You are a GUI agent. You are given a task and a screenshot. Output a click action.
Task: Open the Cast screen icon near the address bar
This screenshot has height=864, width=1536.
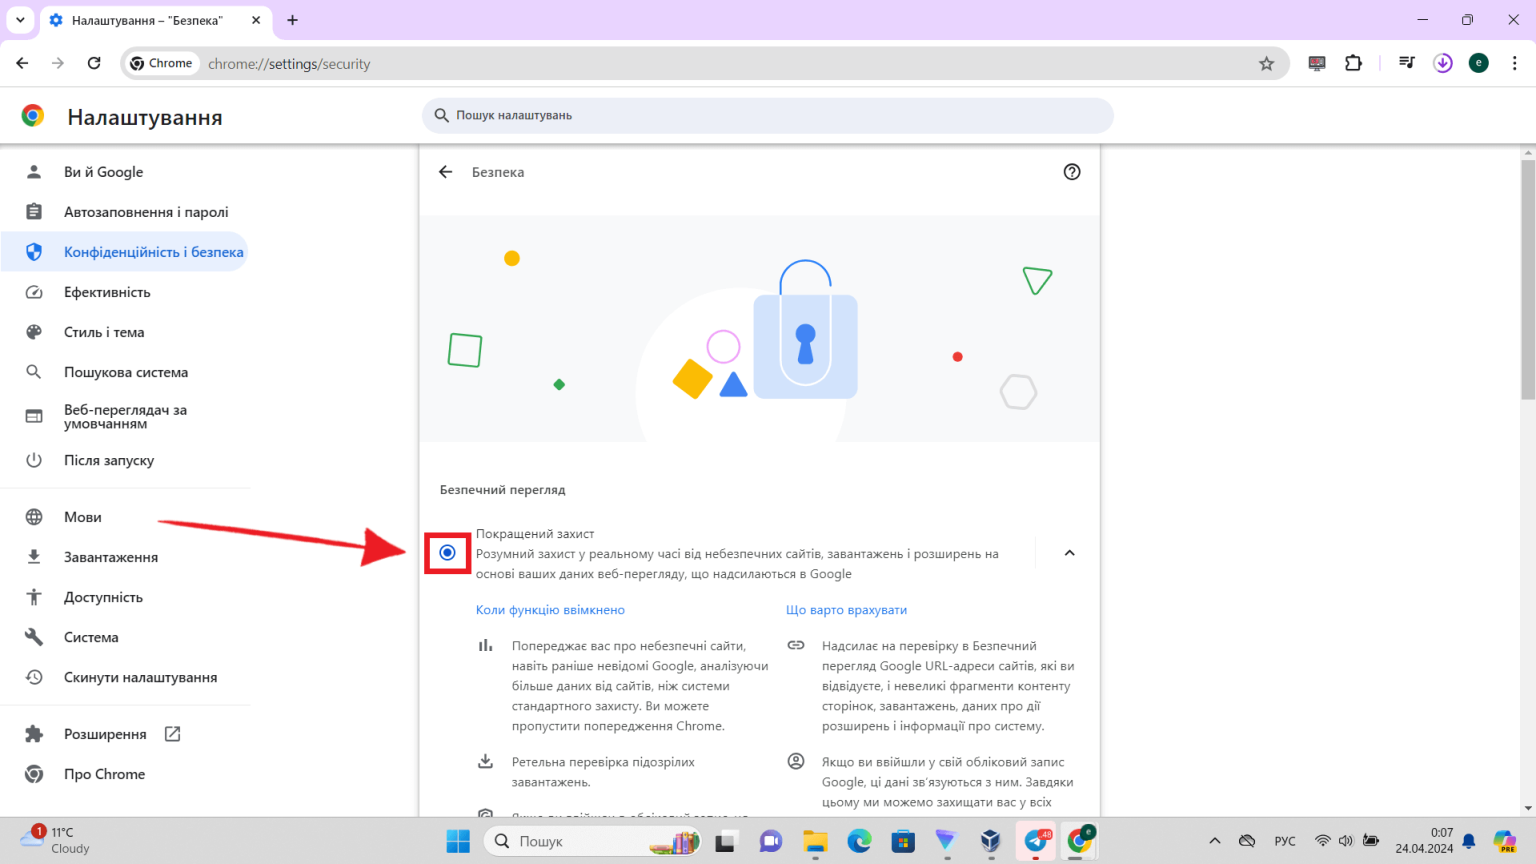(1315, 62)
